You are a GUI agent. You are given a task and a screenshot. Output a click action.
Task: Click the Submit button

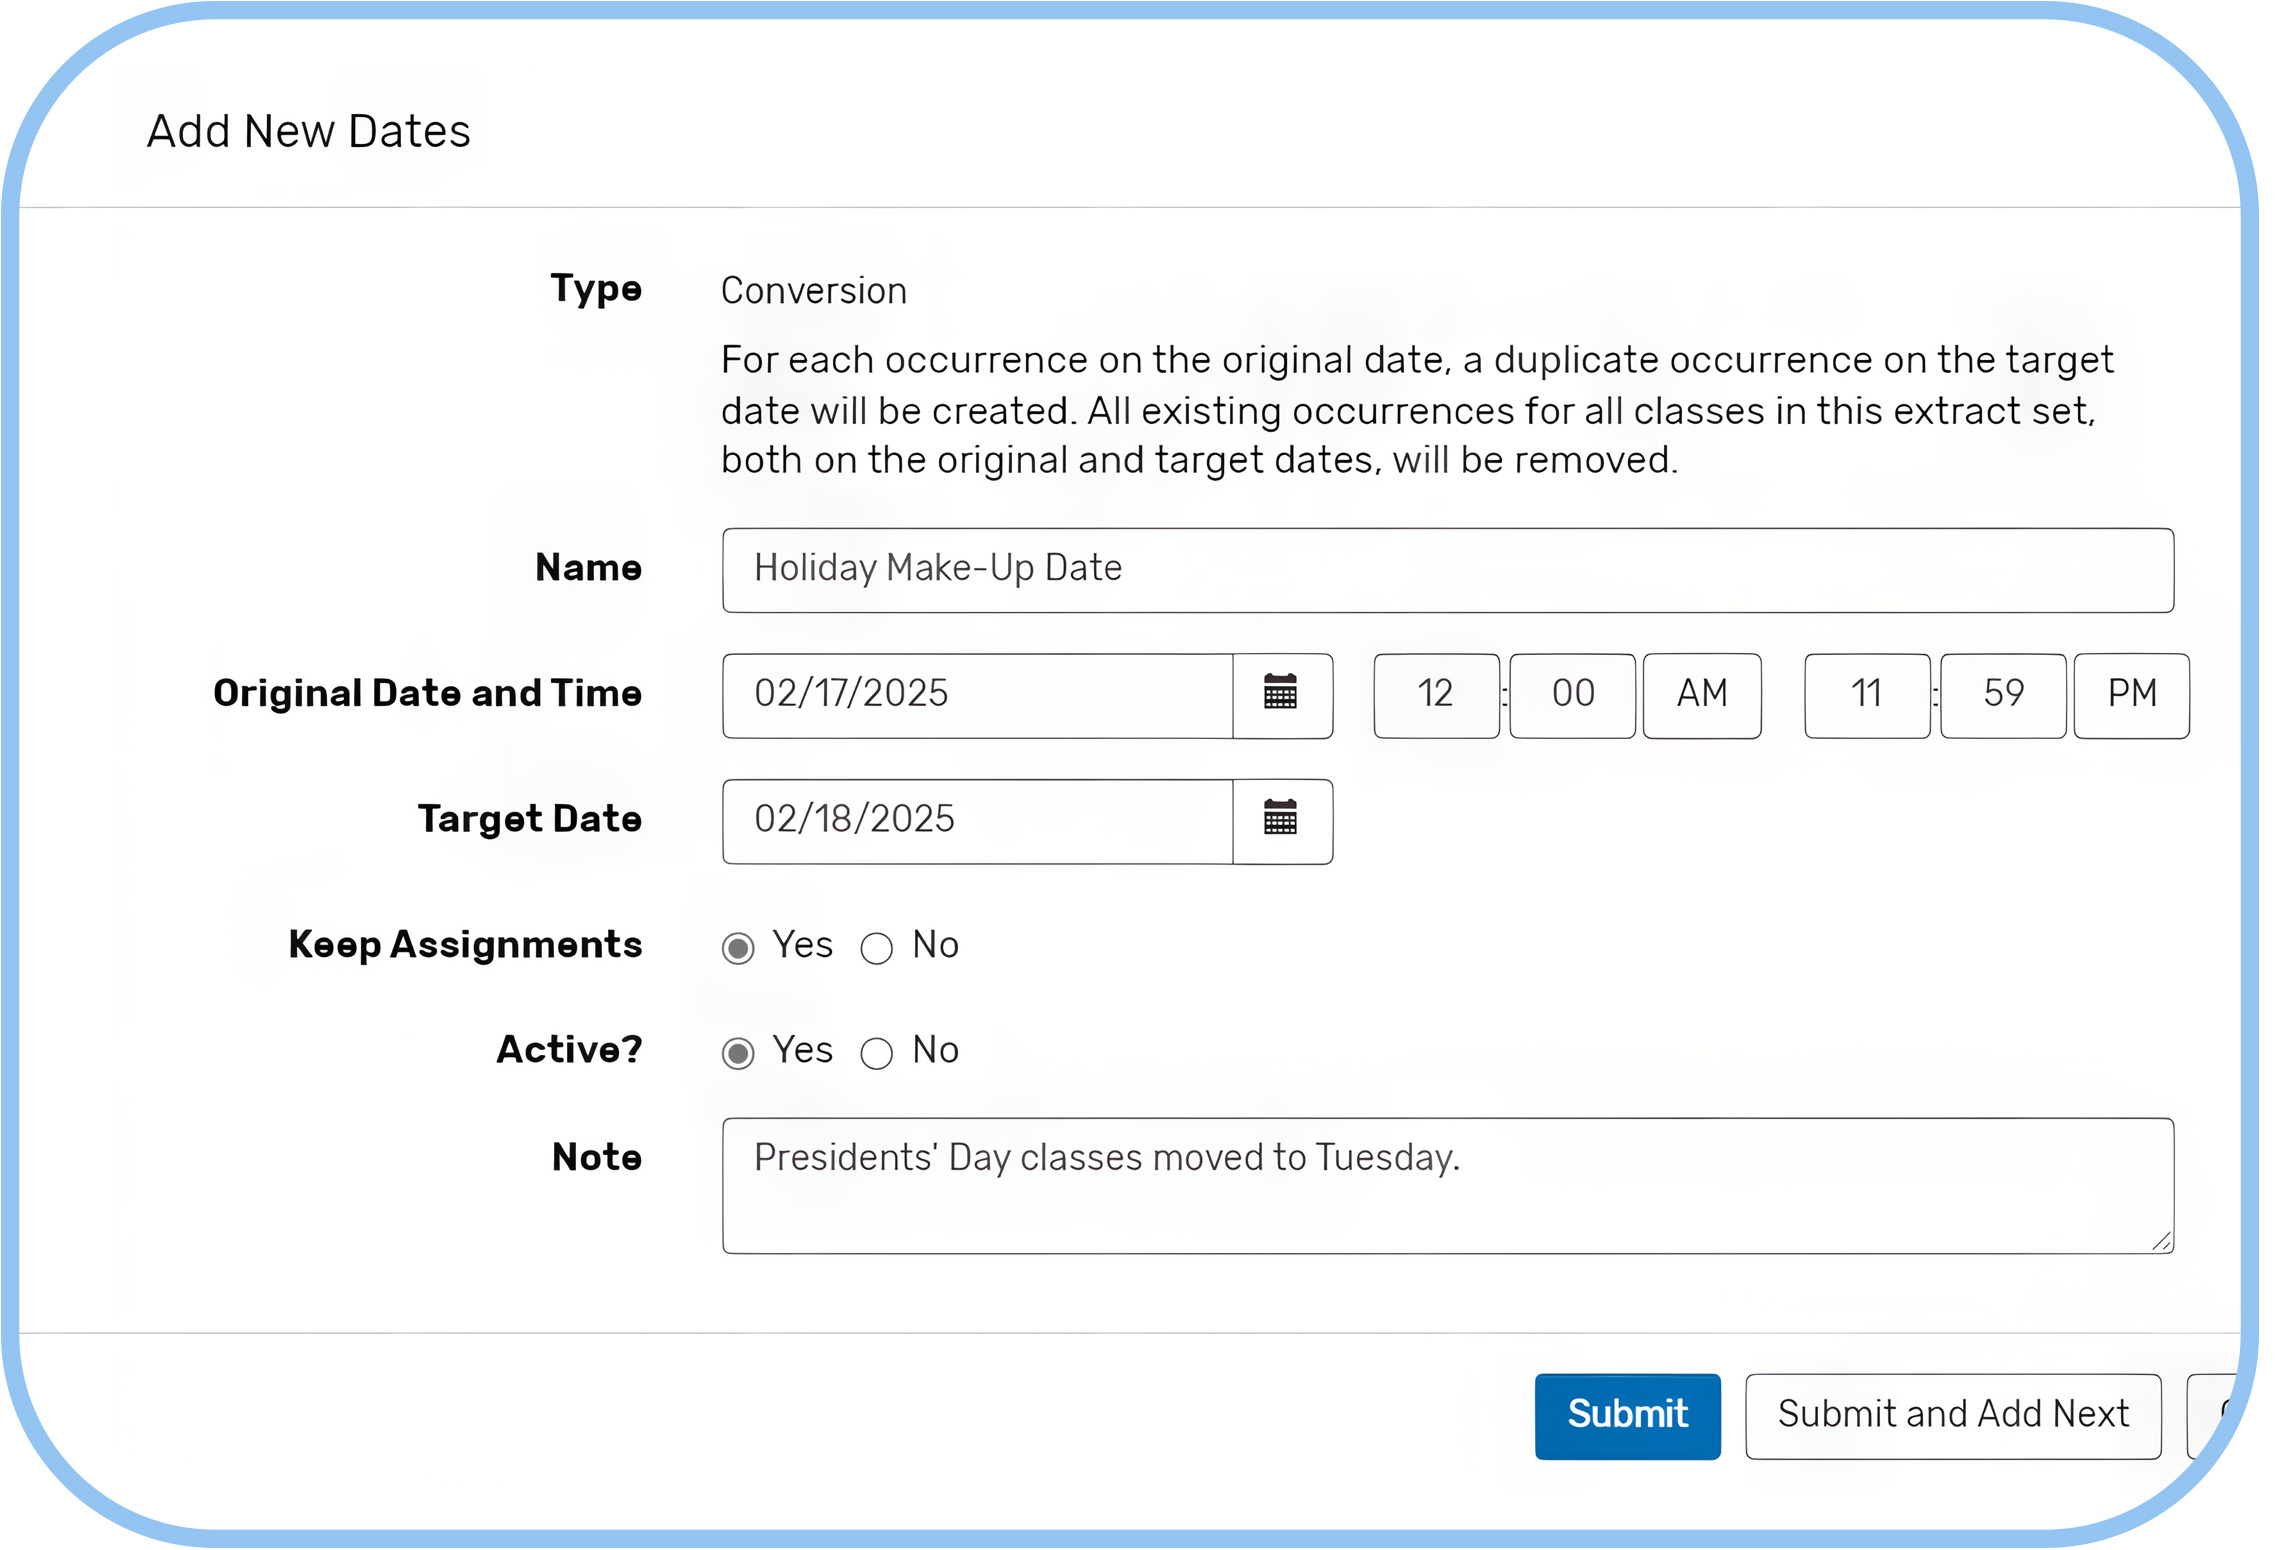1626,1415
